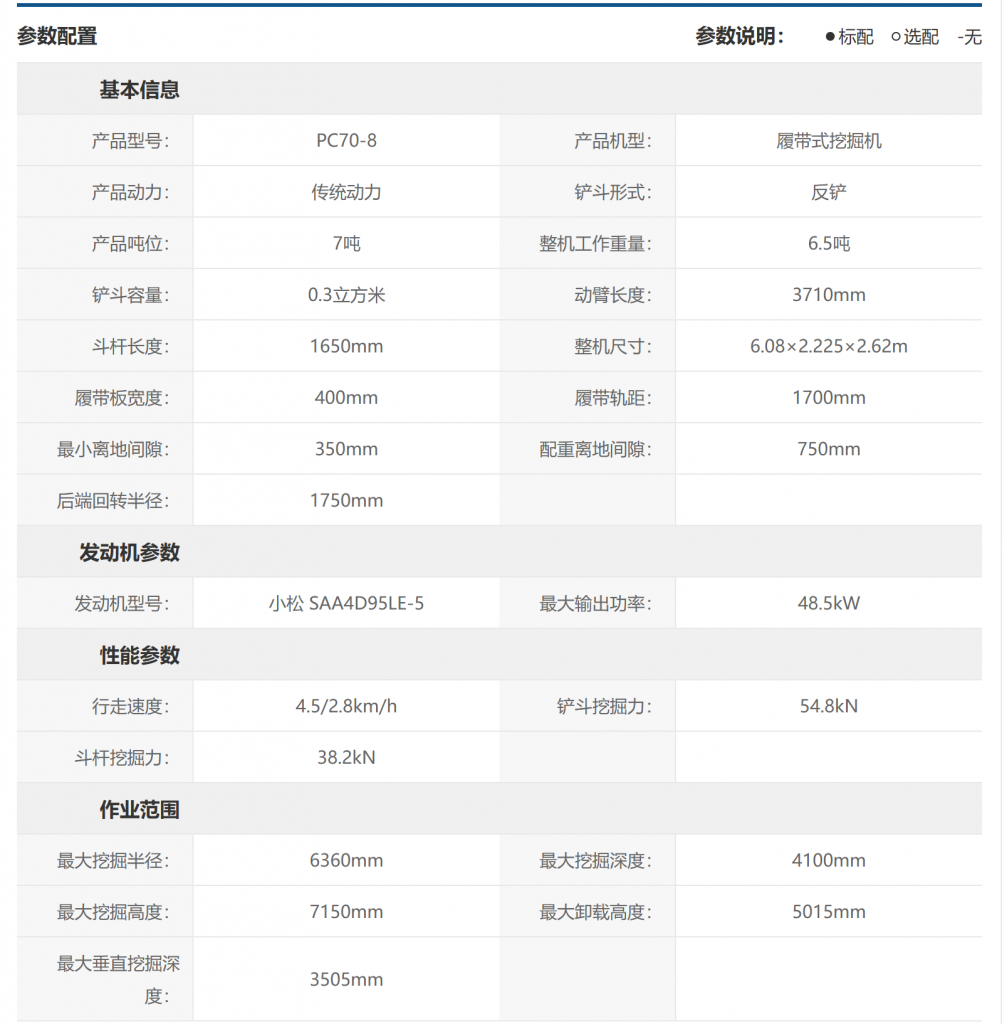Viewport: 1002px width, 1024px height.
Task: Click the 38.2kN arm digging force value
Action: (x=346, y=758)
